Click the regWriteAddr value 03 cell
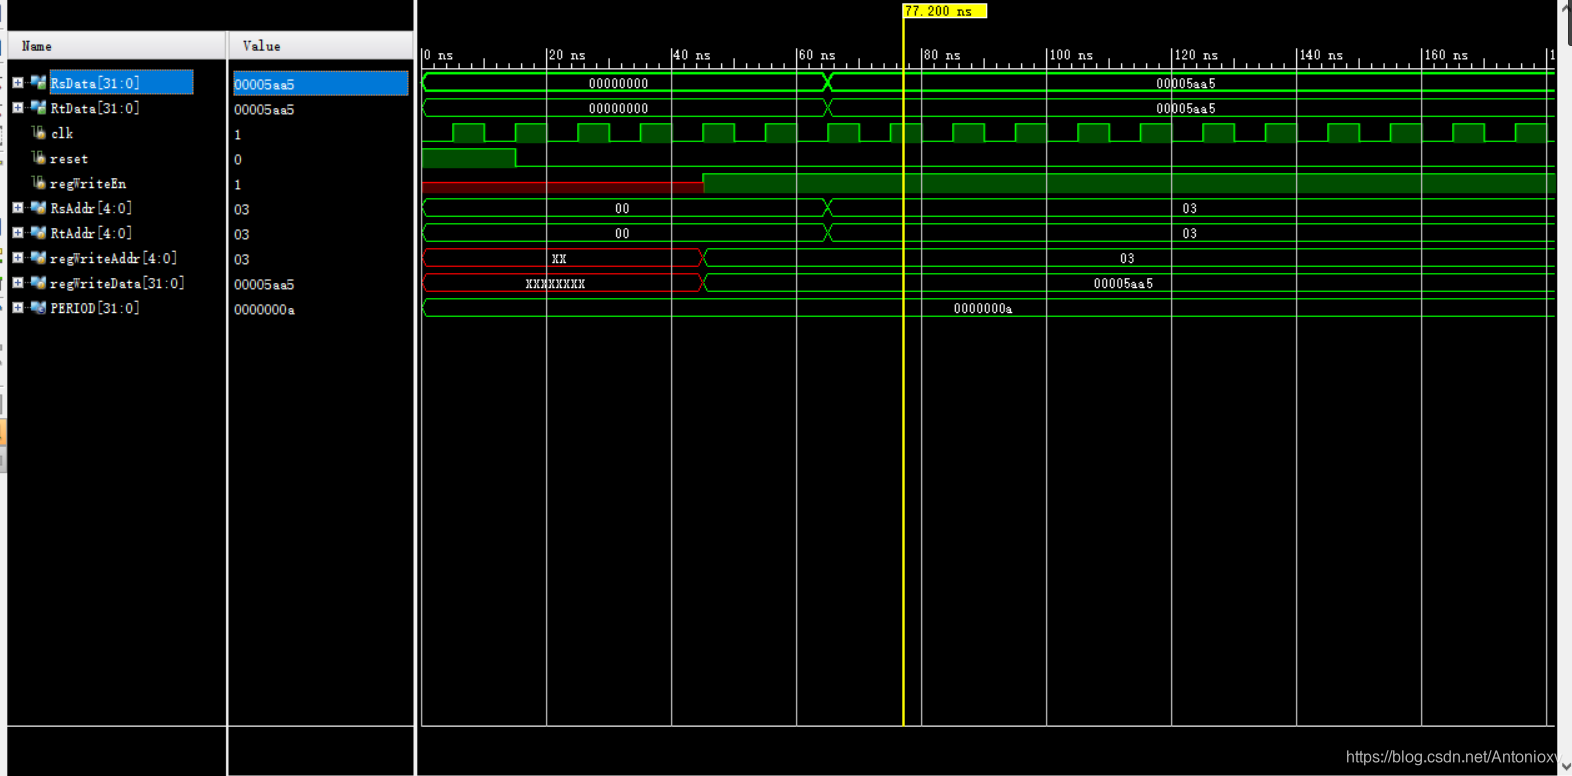1572x776 pixels. pos(242,259)
